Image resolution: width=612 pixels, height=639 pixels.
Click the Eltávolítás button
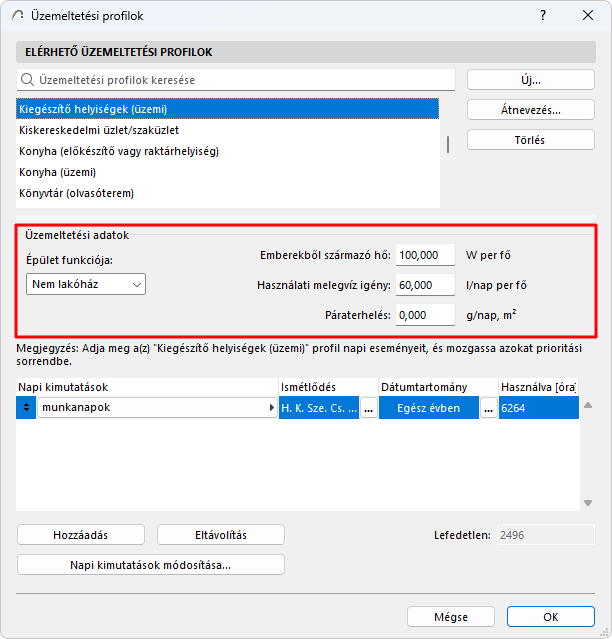pyautogui.click(x=221, y=535)
